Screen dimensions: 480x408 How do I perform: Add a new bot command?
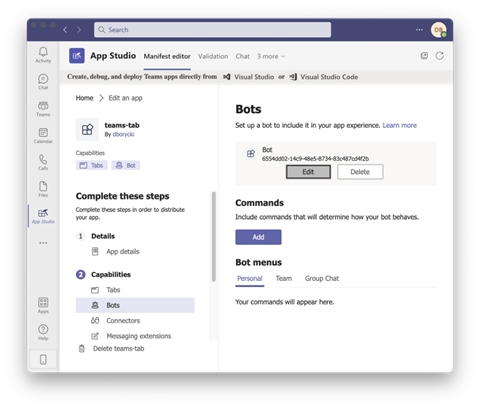258,237
